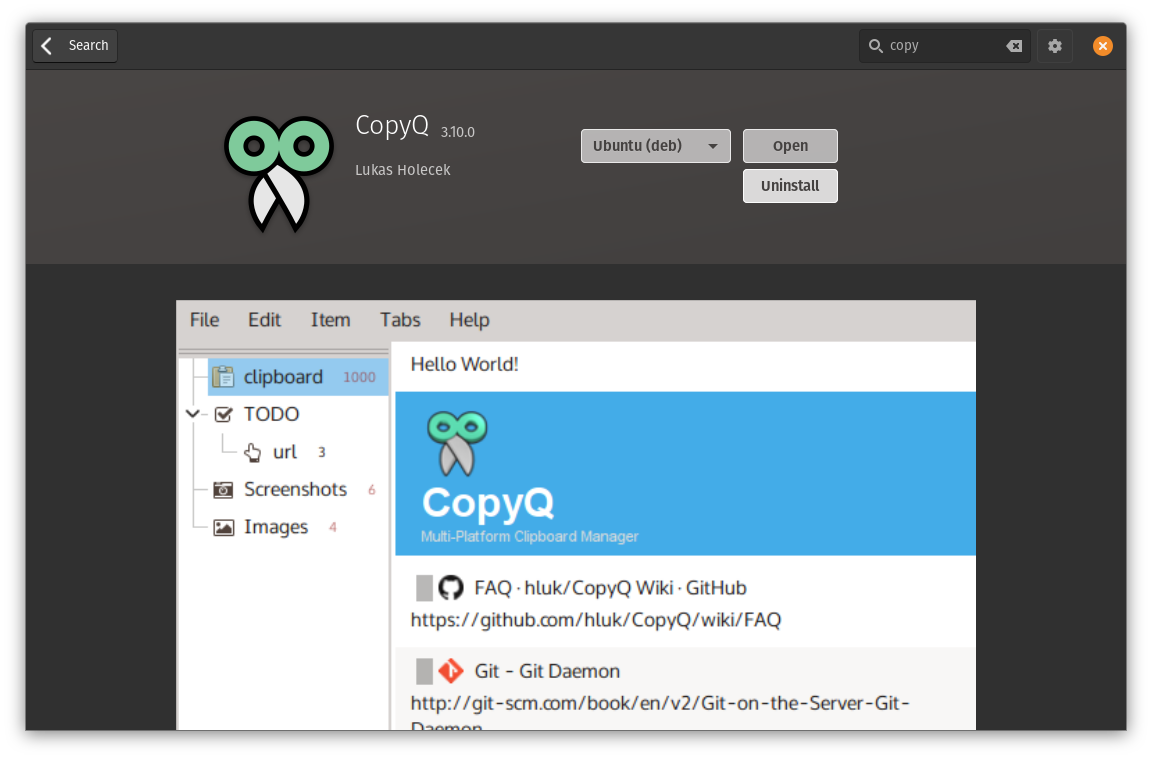The height and width of the screenshot is (759, 1152).
Task: Click the magnifier icon in search box
Action: pos(876,46)
